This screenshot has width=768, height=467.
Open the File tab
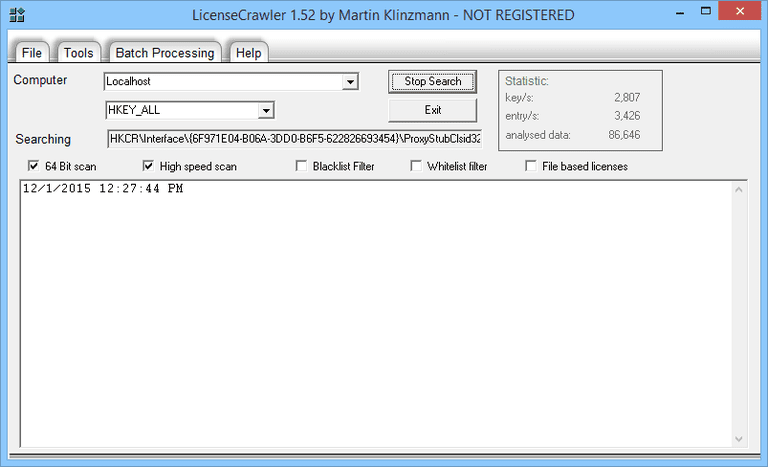(x=32, y=52)
